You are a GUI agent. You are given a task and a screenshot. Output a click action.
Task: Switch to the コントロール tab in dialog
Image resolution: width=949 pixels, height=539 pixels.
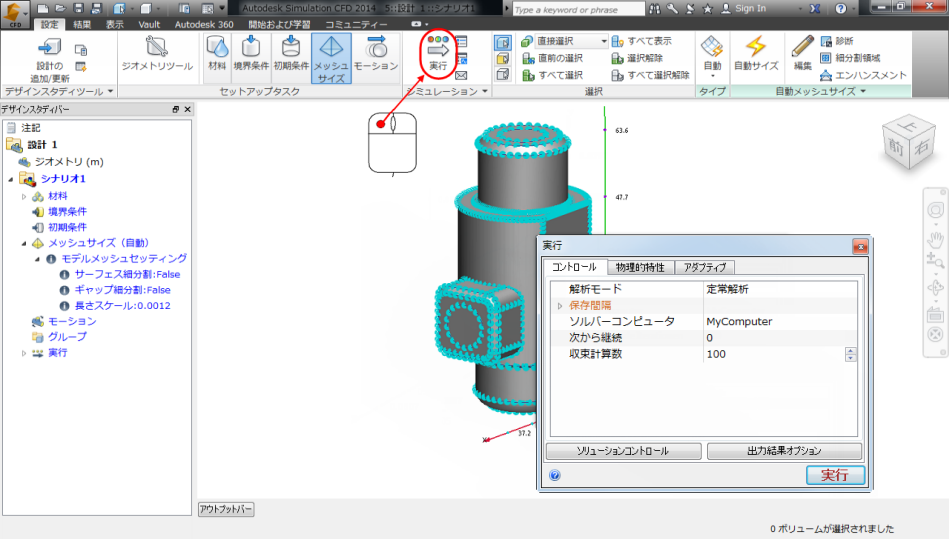point(574,267)
